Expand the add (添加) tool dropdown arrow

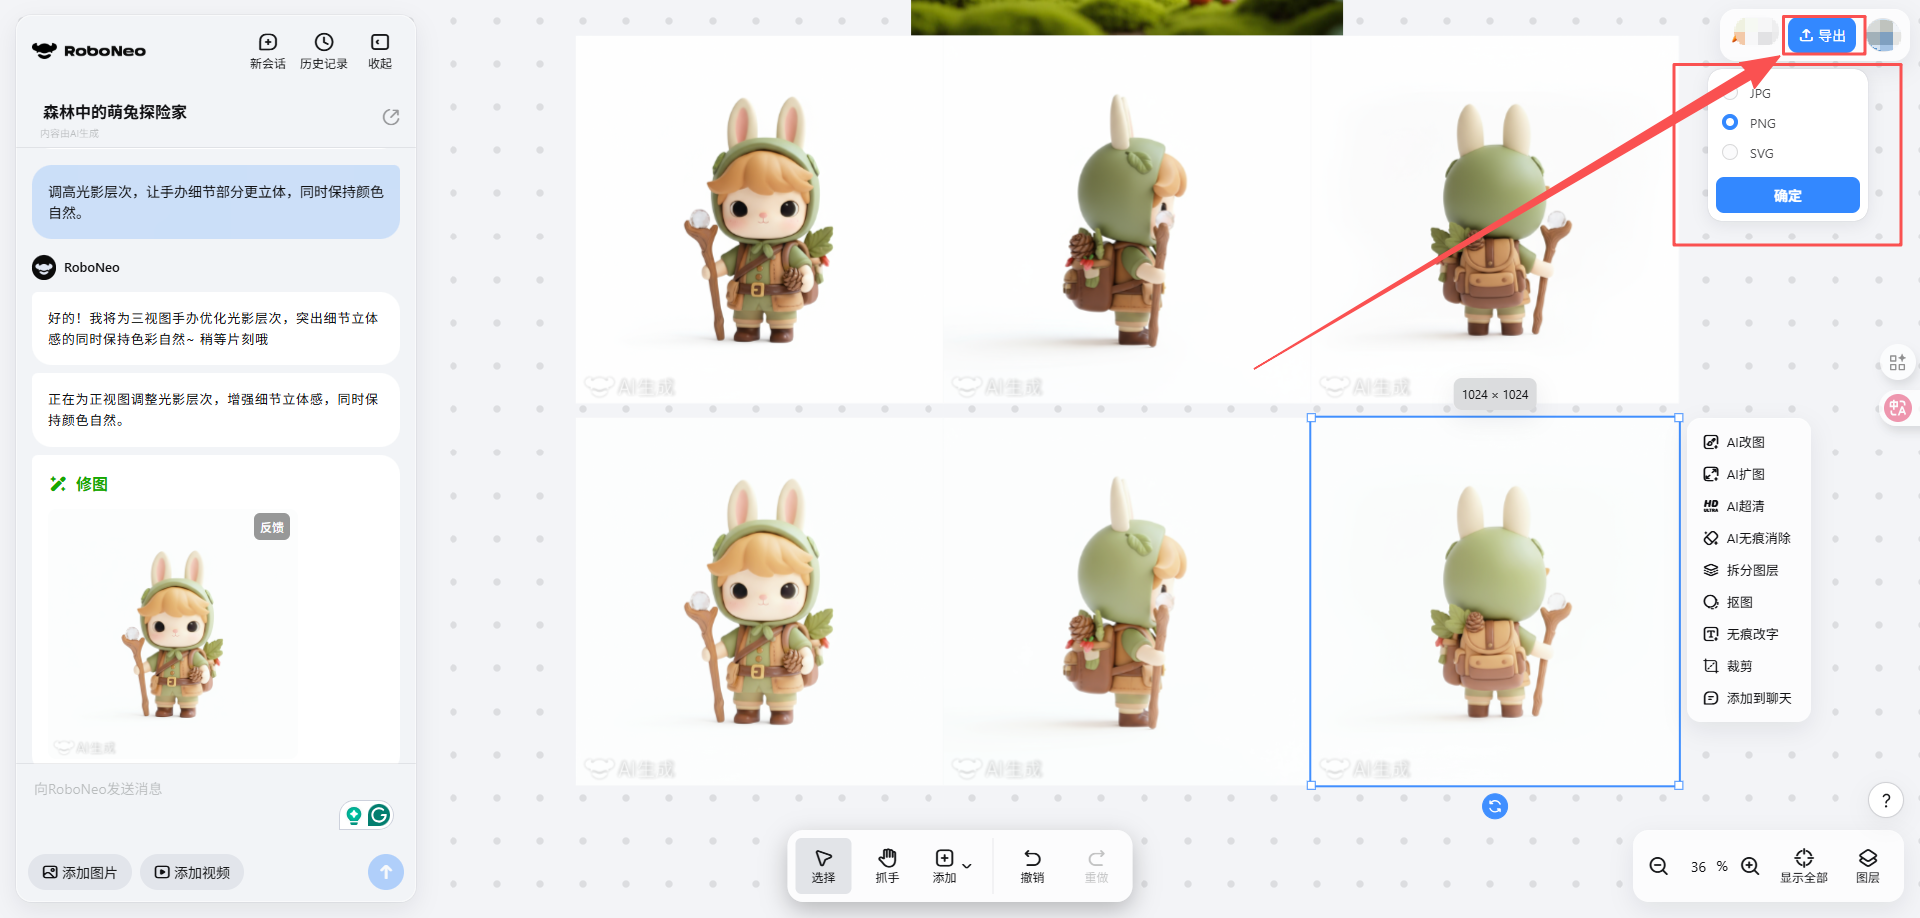[967, 865]
